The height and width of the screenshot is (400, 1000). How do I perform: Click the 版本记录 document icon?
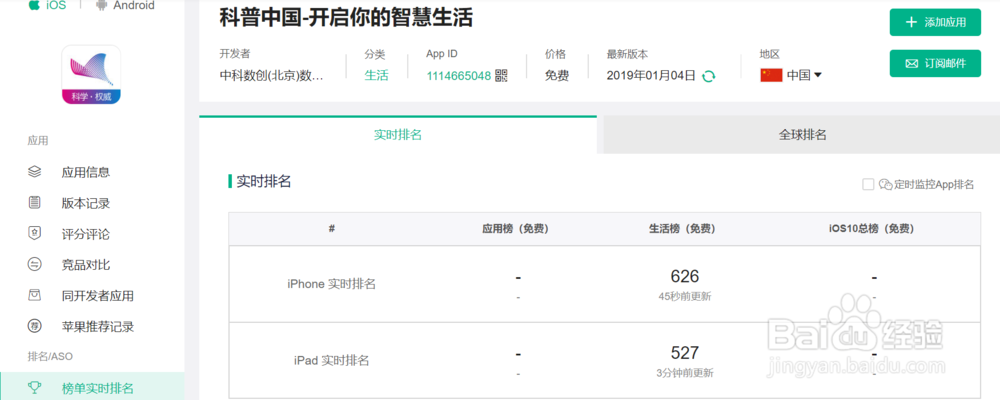click(34, 203)
